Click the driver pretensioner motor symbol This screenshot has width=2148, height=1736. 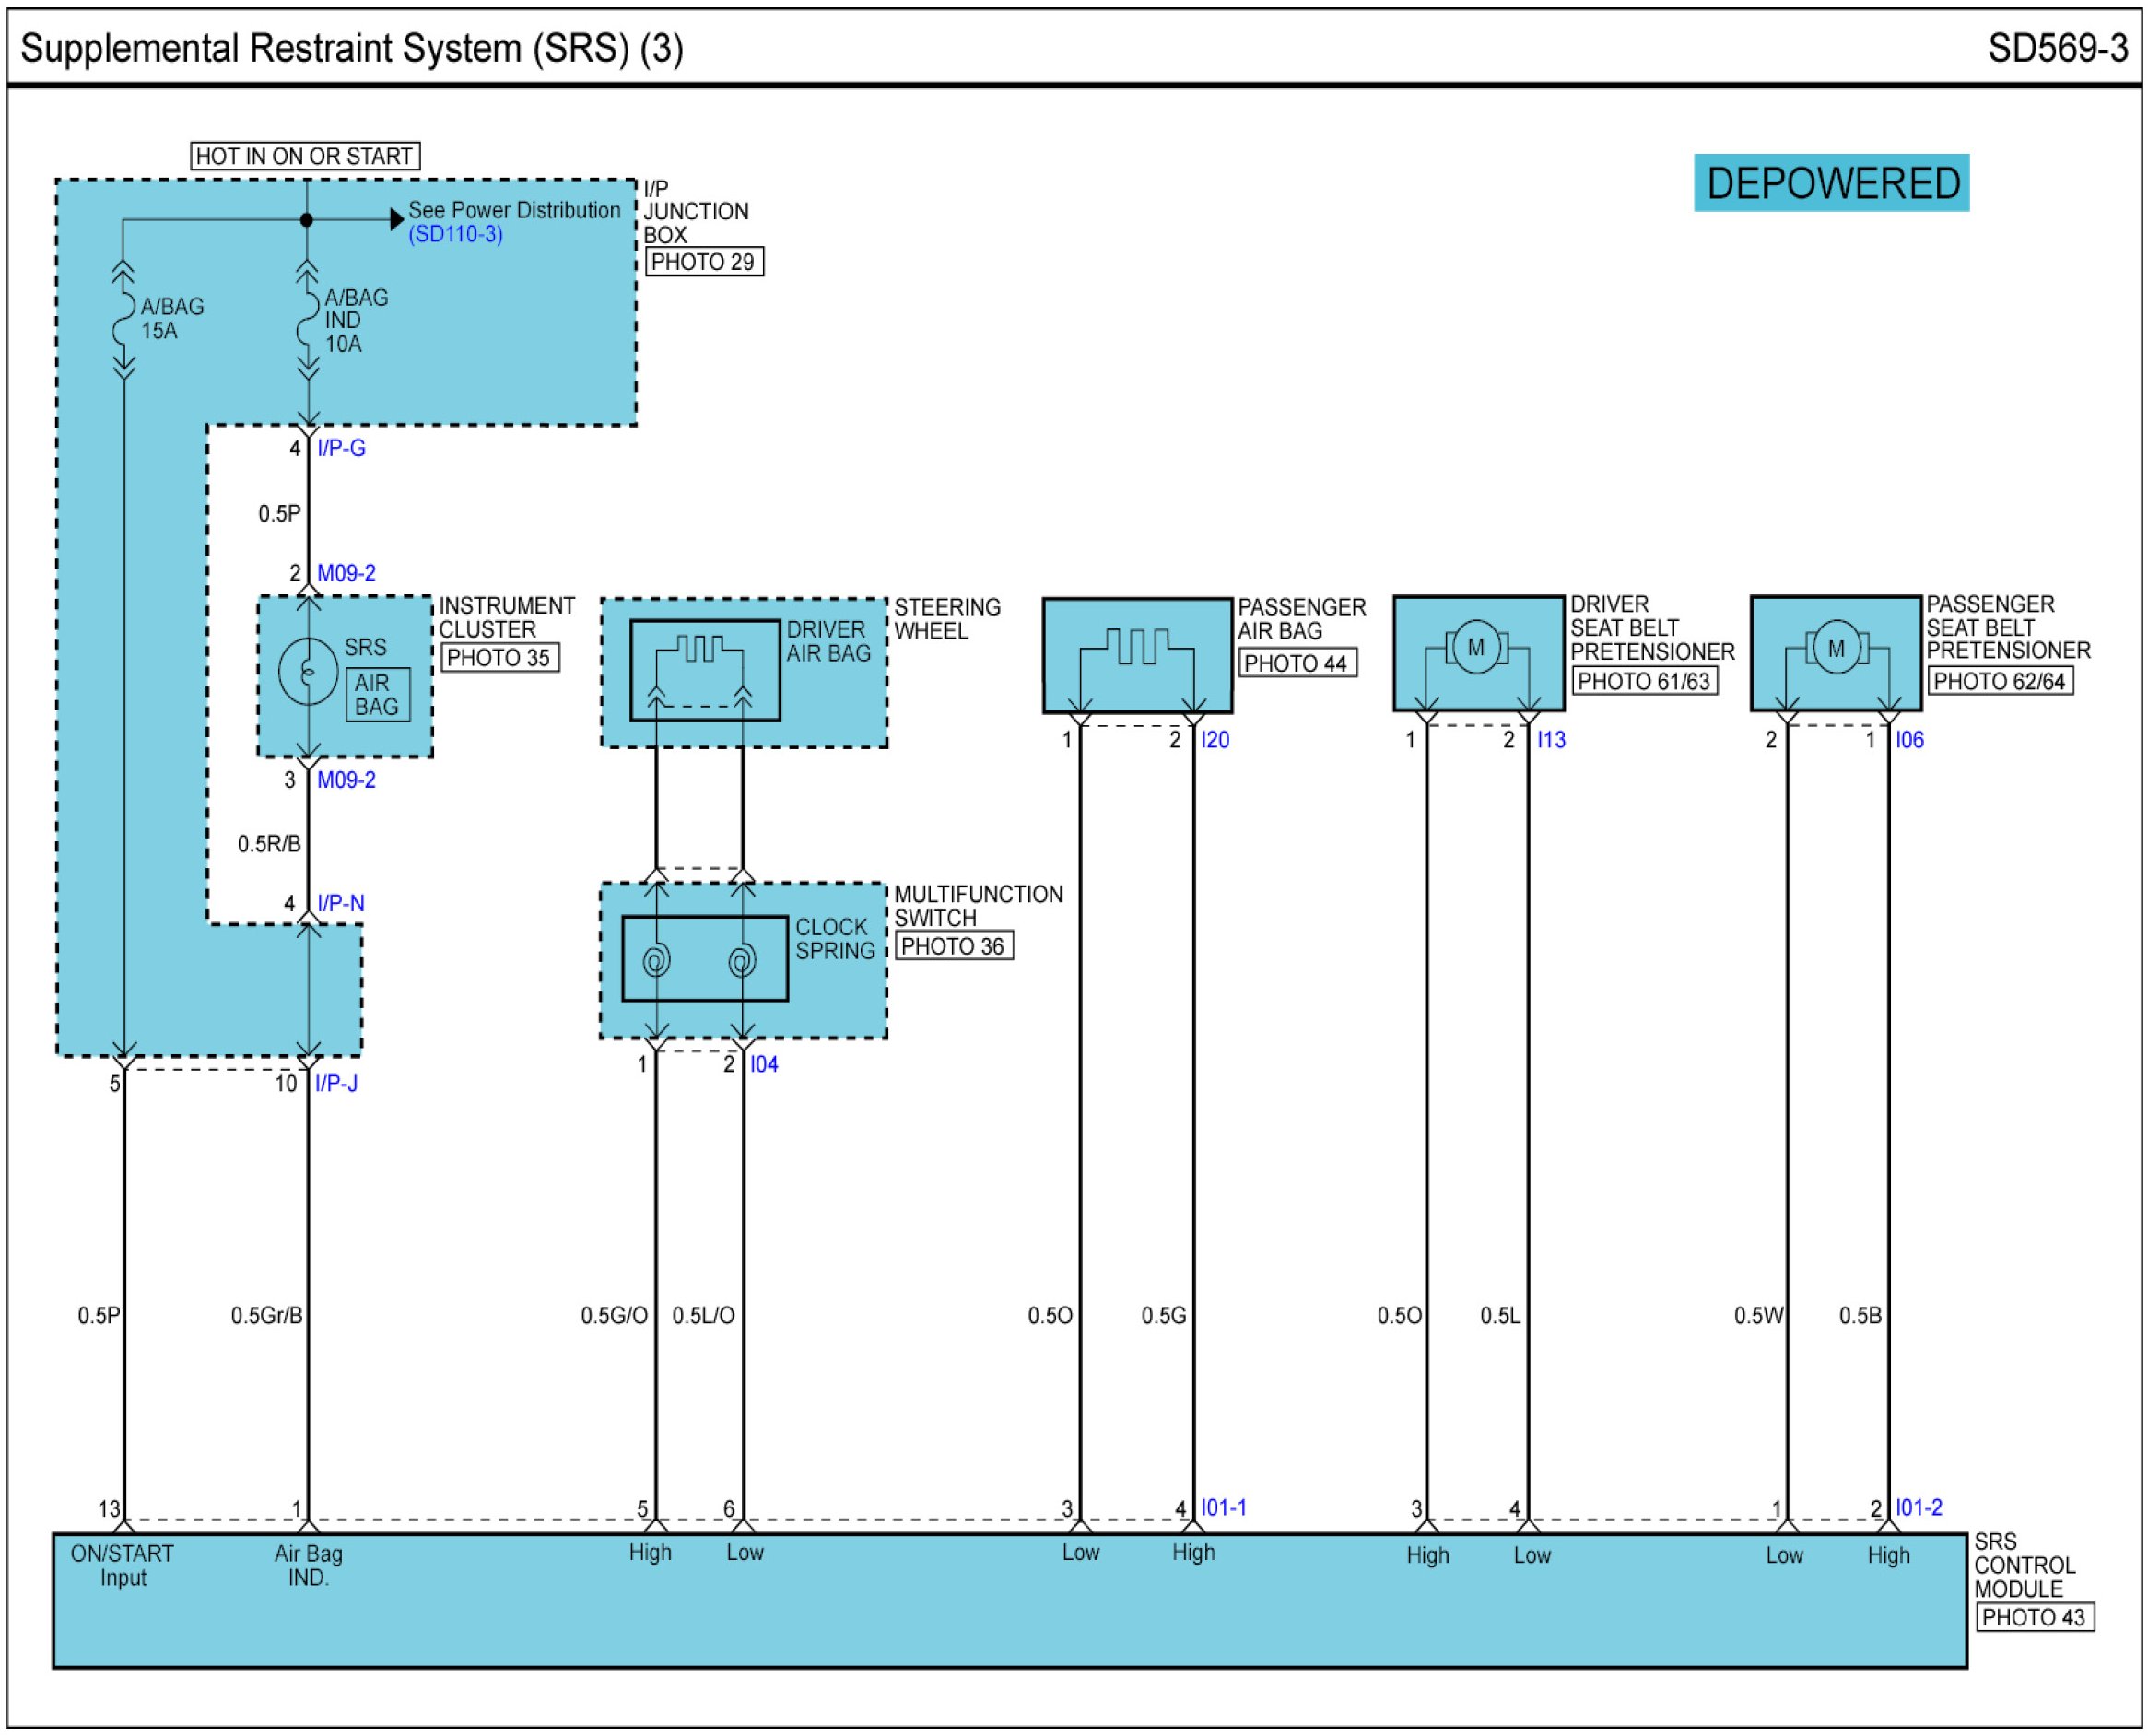pyautogui.click(x=1475, y=647)
